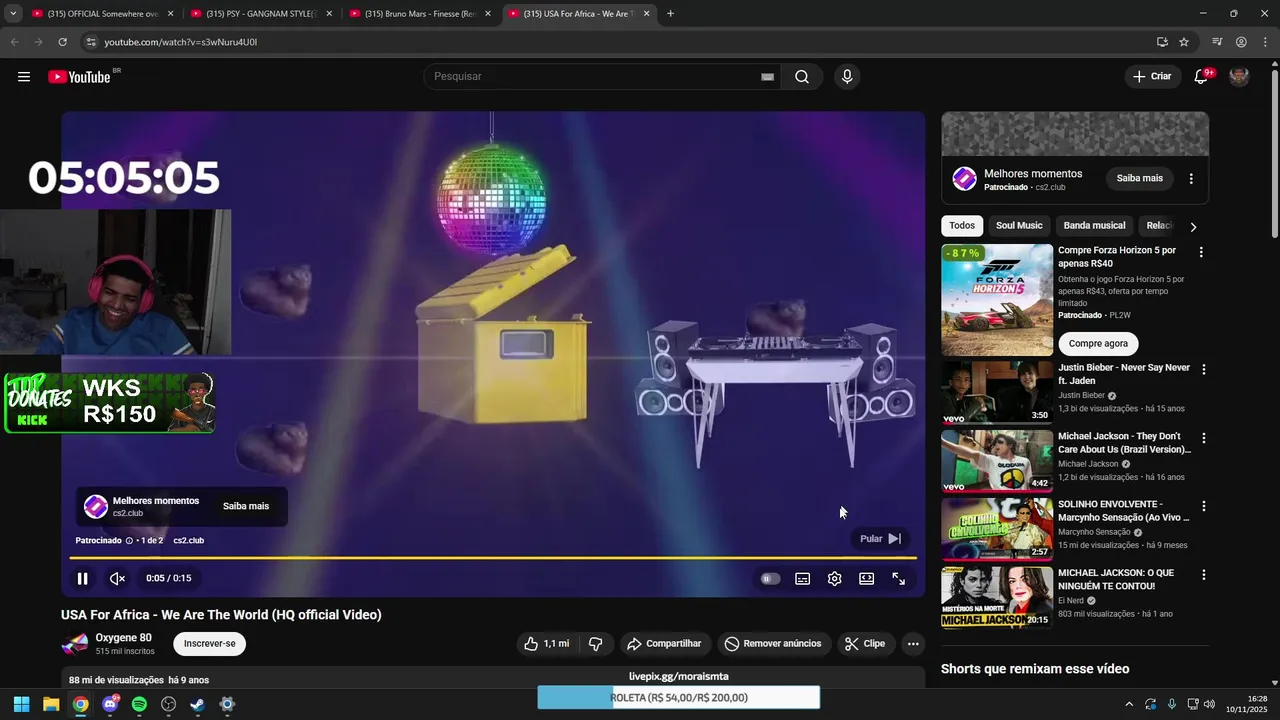Like the video with thumbs up

point(547,644)
